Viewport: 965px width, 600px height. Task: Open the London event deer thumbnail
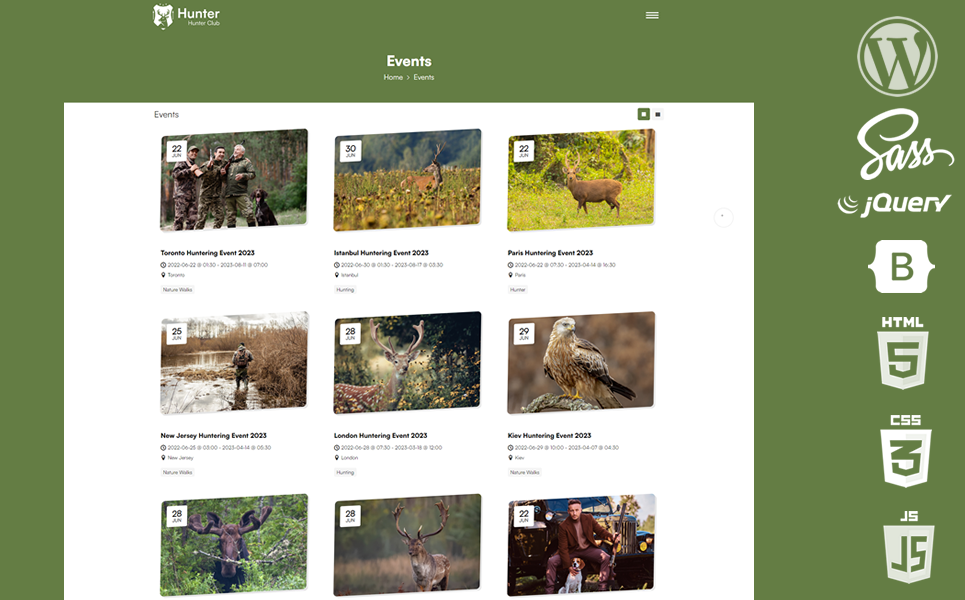click(407, 363)
